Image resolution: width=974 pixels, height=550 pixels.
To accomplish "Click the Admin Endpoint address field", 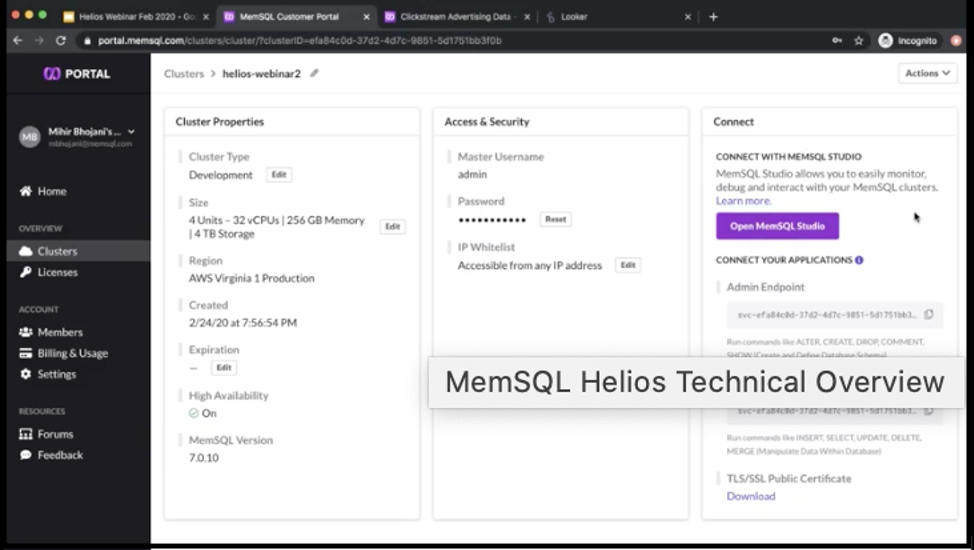I will pos(835,314).
